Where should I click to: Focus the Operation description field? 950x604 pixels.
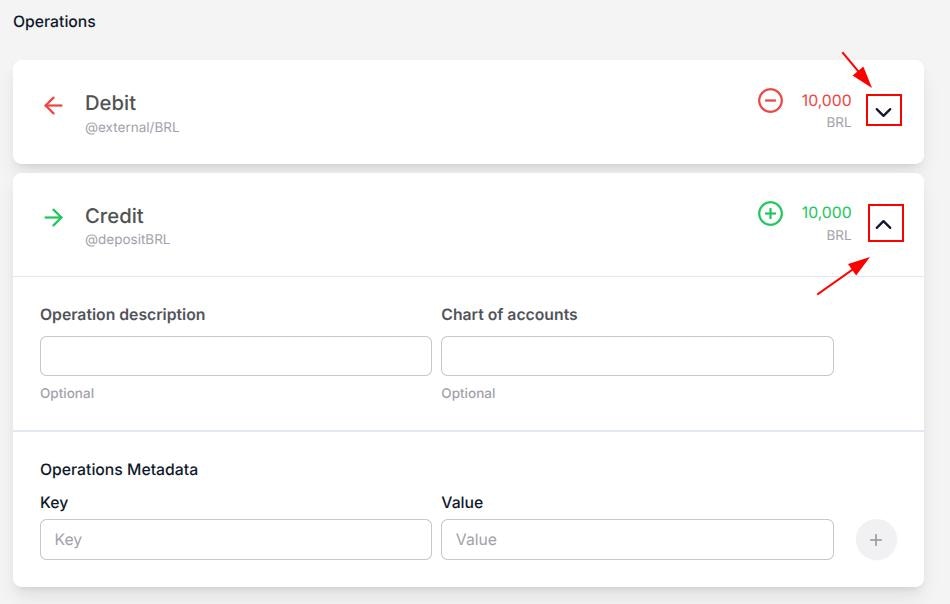tap(236, 356)
